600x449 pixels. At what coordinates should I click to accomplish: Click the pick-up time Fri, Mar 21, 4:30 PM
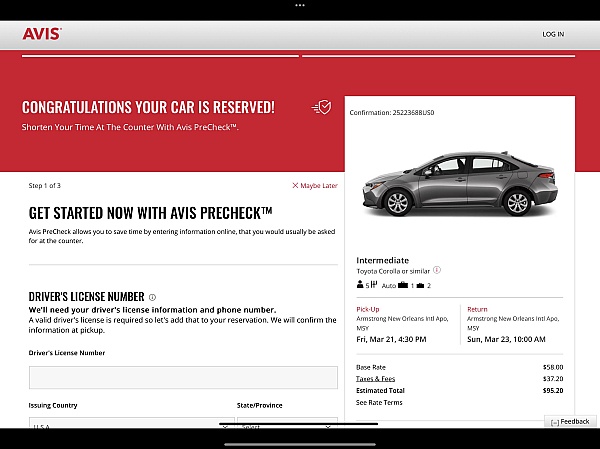(391, 339)
